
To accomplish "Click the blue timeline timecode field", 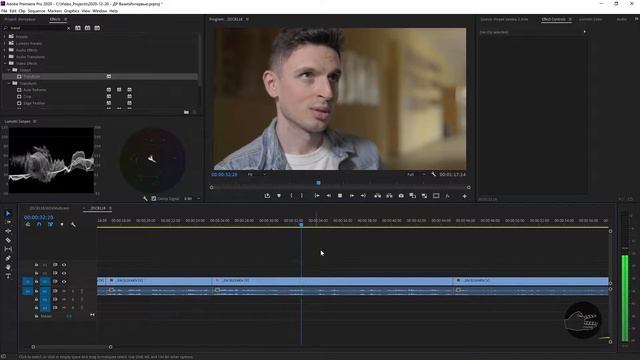I will point(38,218).
